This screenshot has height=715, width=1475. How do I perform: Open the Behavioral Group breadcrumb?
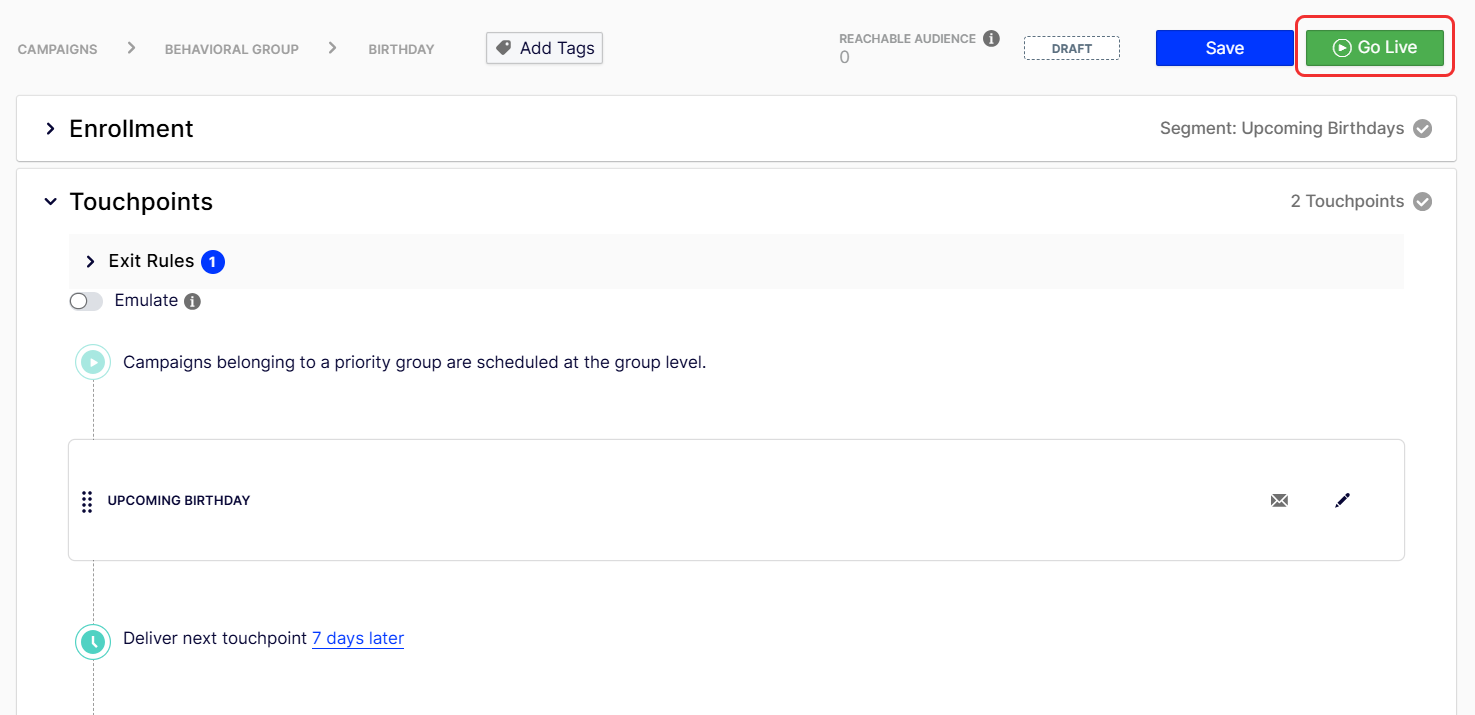[232, 49]
